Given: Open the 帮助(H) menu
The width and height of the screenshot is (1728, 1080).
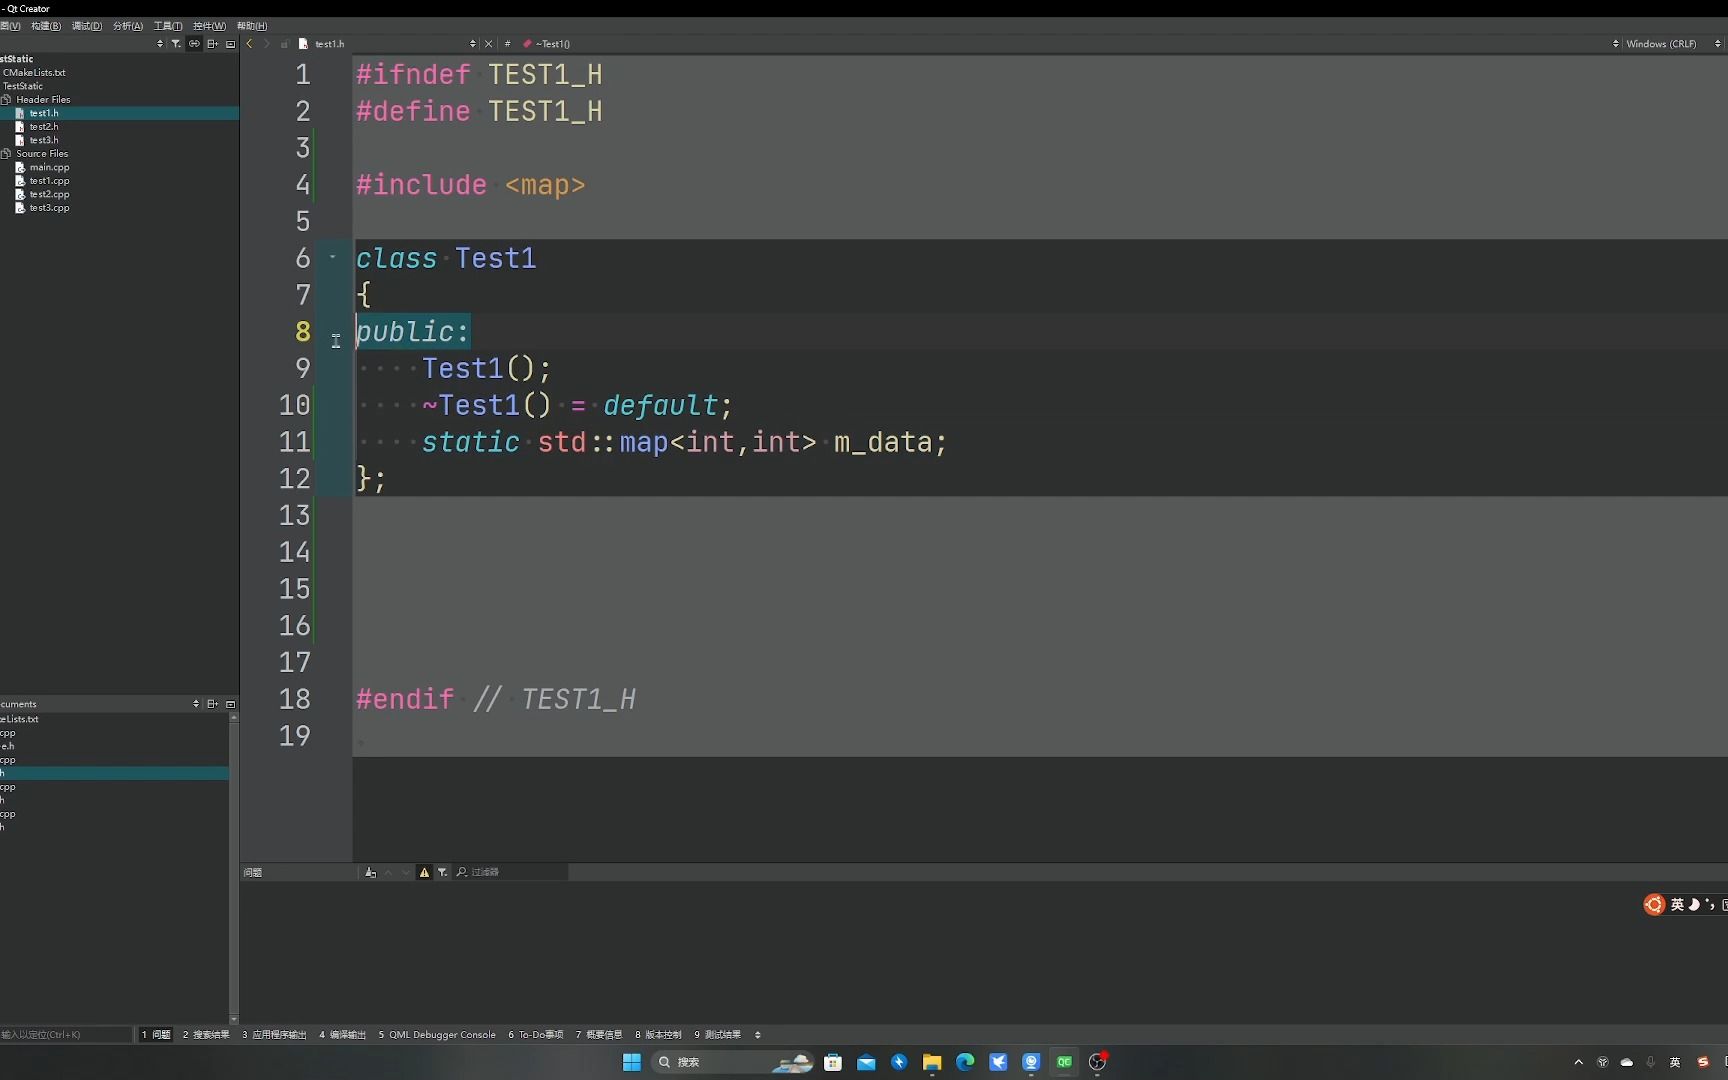Looking at the screenshot, I should (252, 26).
